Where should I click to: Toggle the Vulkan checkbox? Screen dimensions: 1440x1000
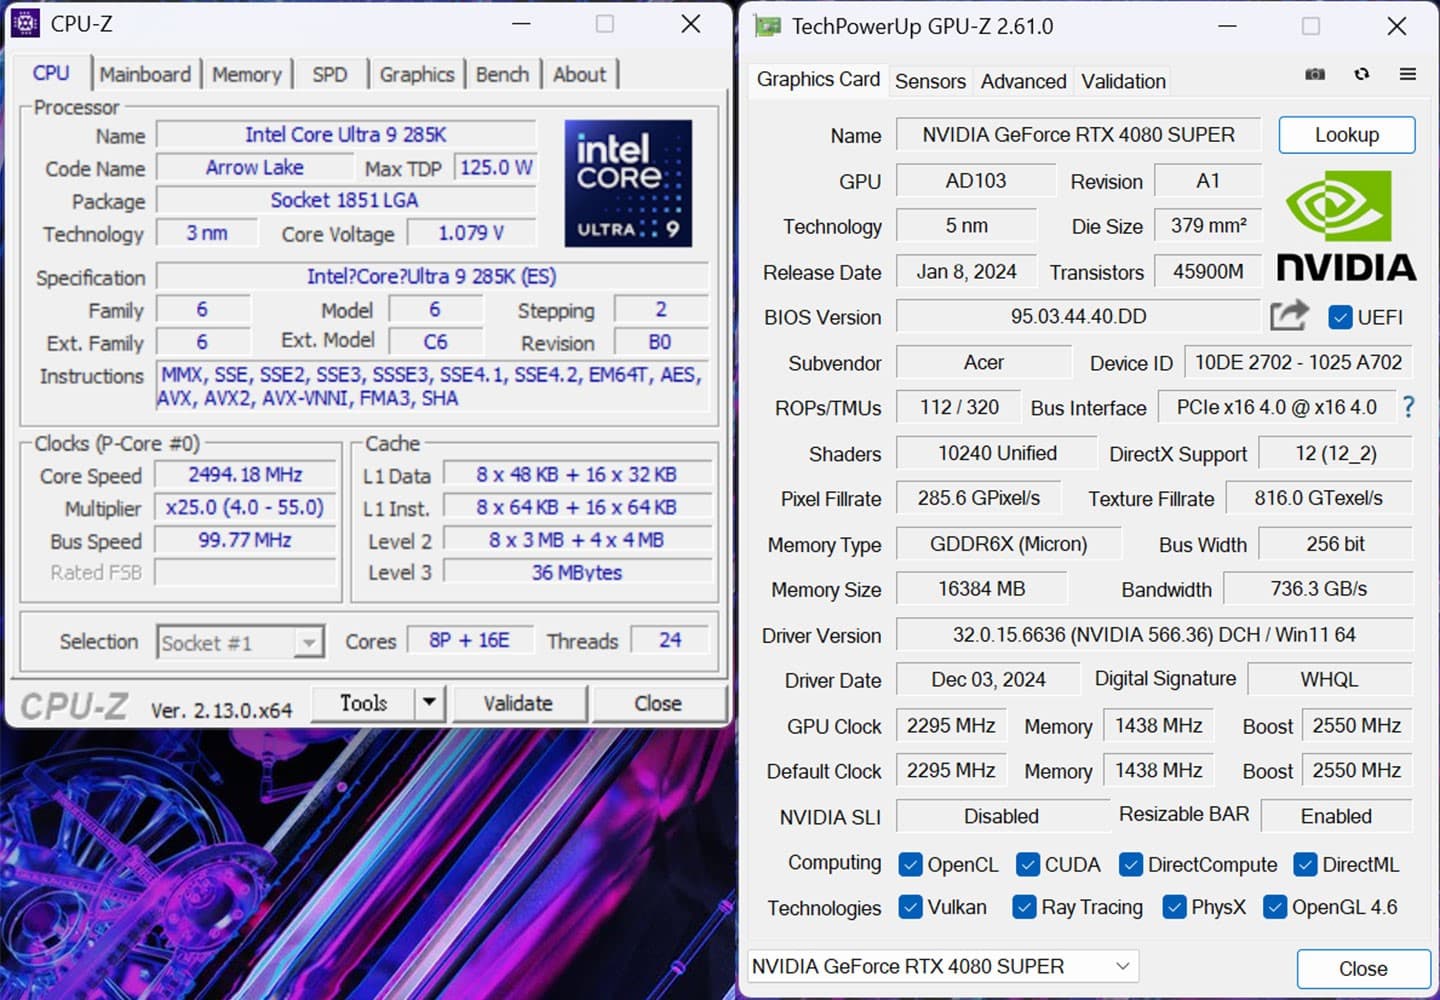[910, 907]
